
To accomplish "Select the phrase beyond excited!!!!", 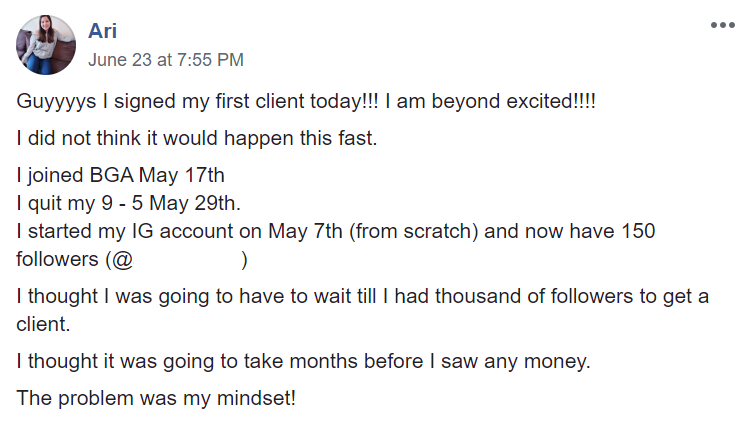I will point(513,102).
